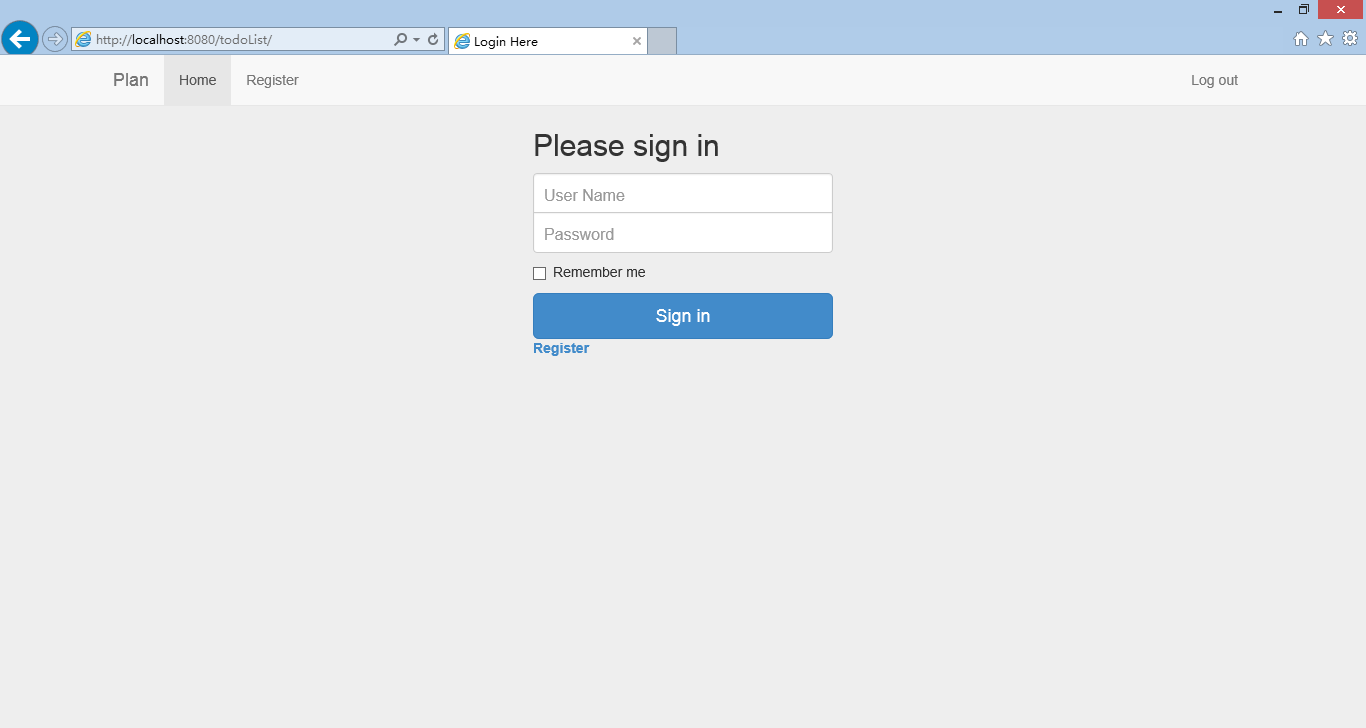Open a new blank tab
1366x728 pixels.
662,41
